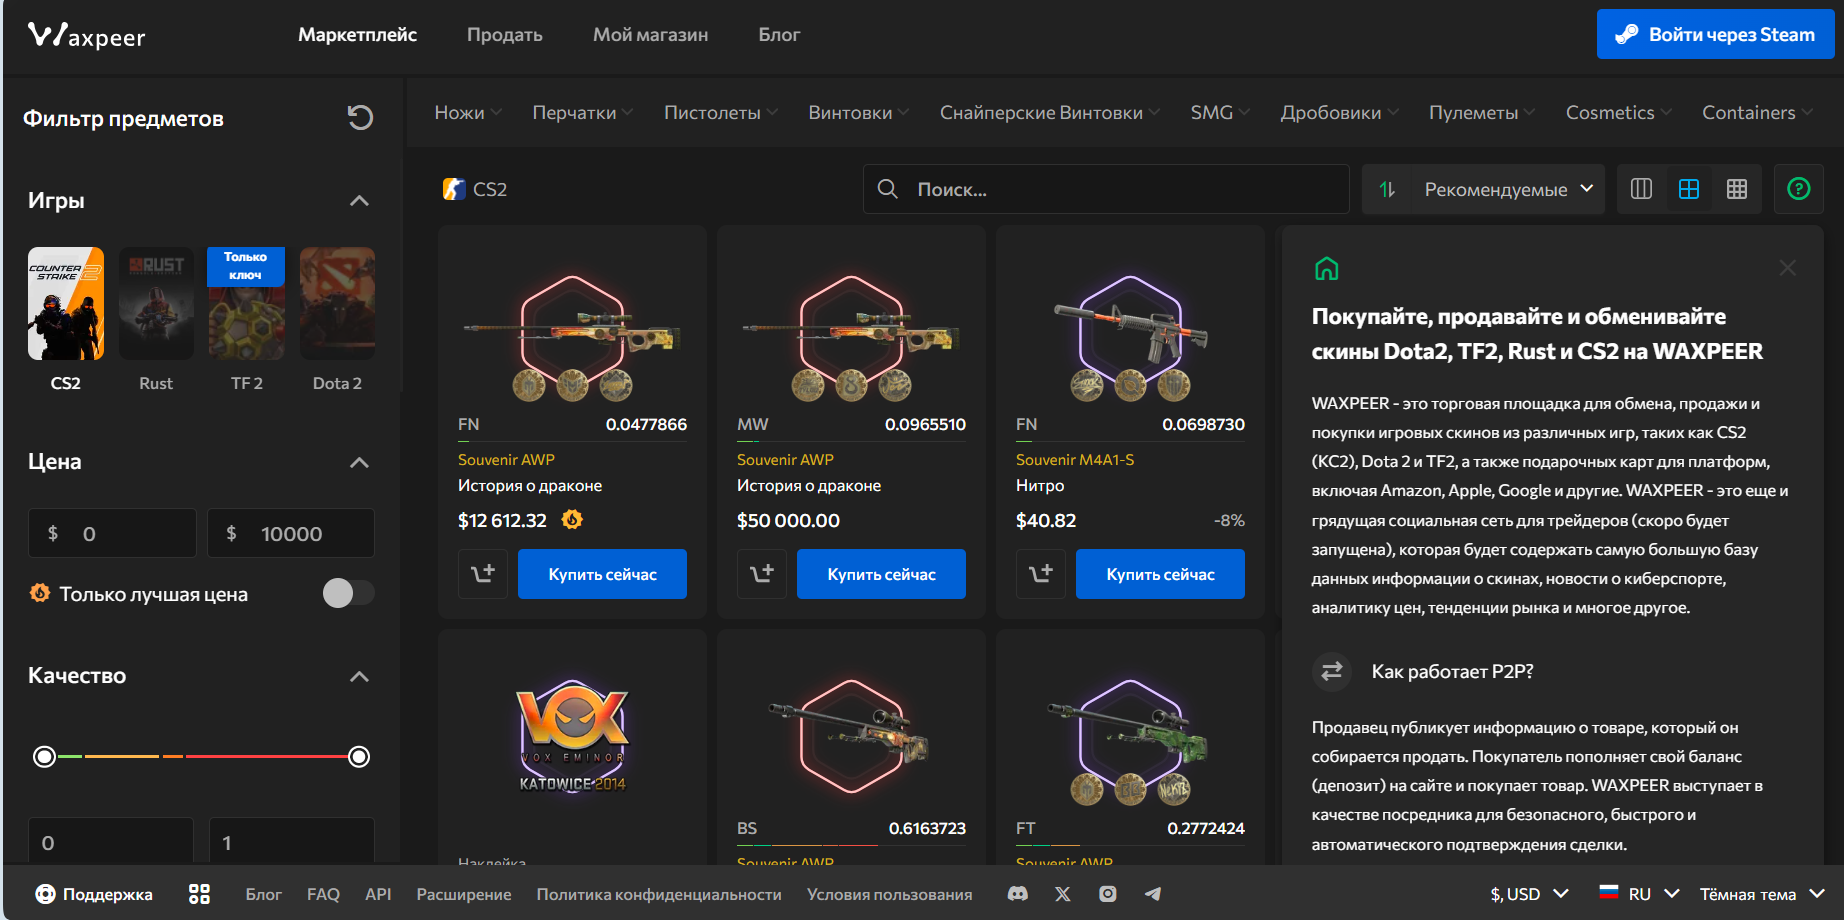Expand the SMG category dropdown
Viewport: 1844px width, 920px height.
coord(1220,113)
